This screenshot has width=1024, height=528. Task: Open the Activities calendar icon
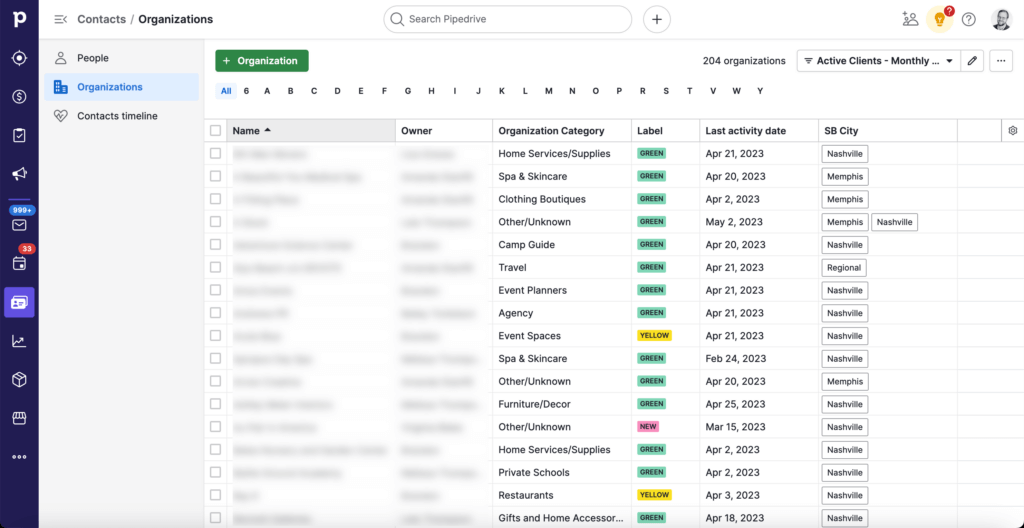(x=19, y=263)
